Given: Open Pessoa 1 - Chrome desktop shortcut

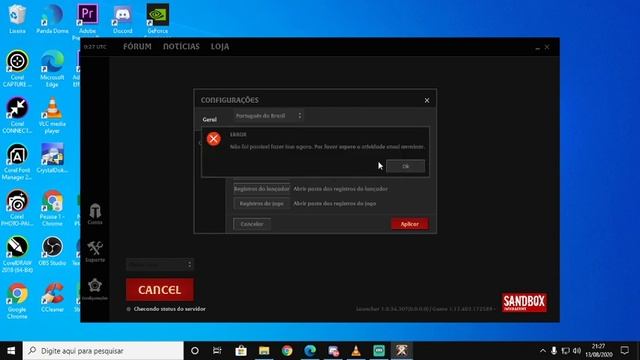Looking at the screenshot, I should [52, 208].
